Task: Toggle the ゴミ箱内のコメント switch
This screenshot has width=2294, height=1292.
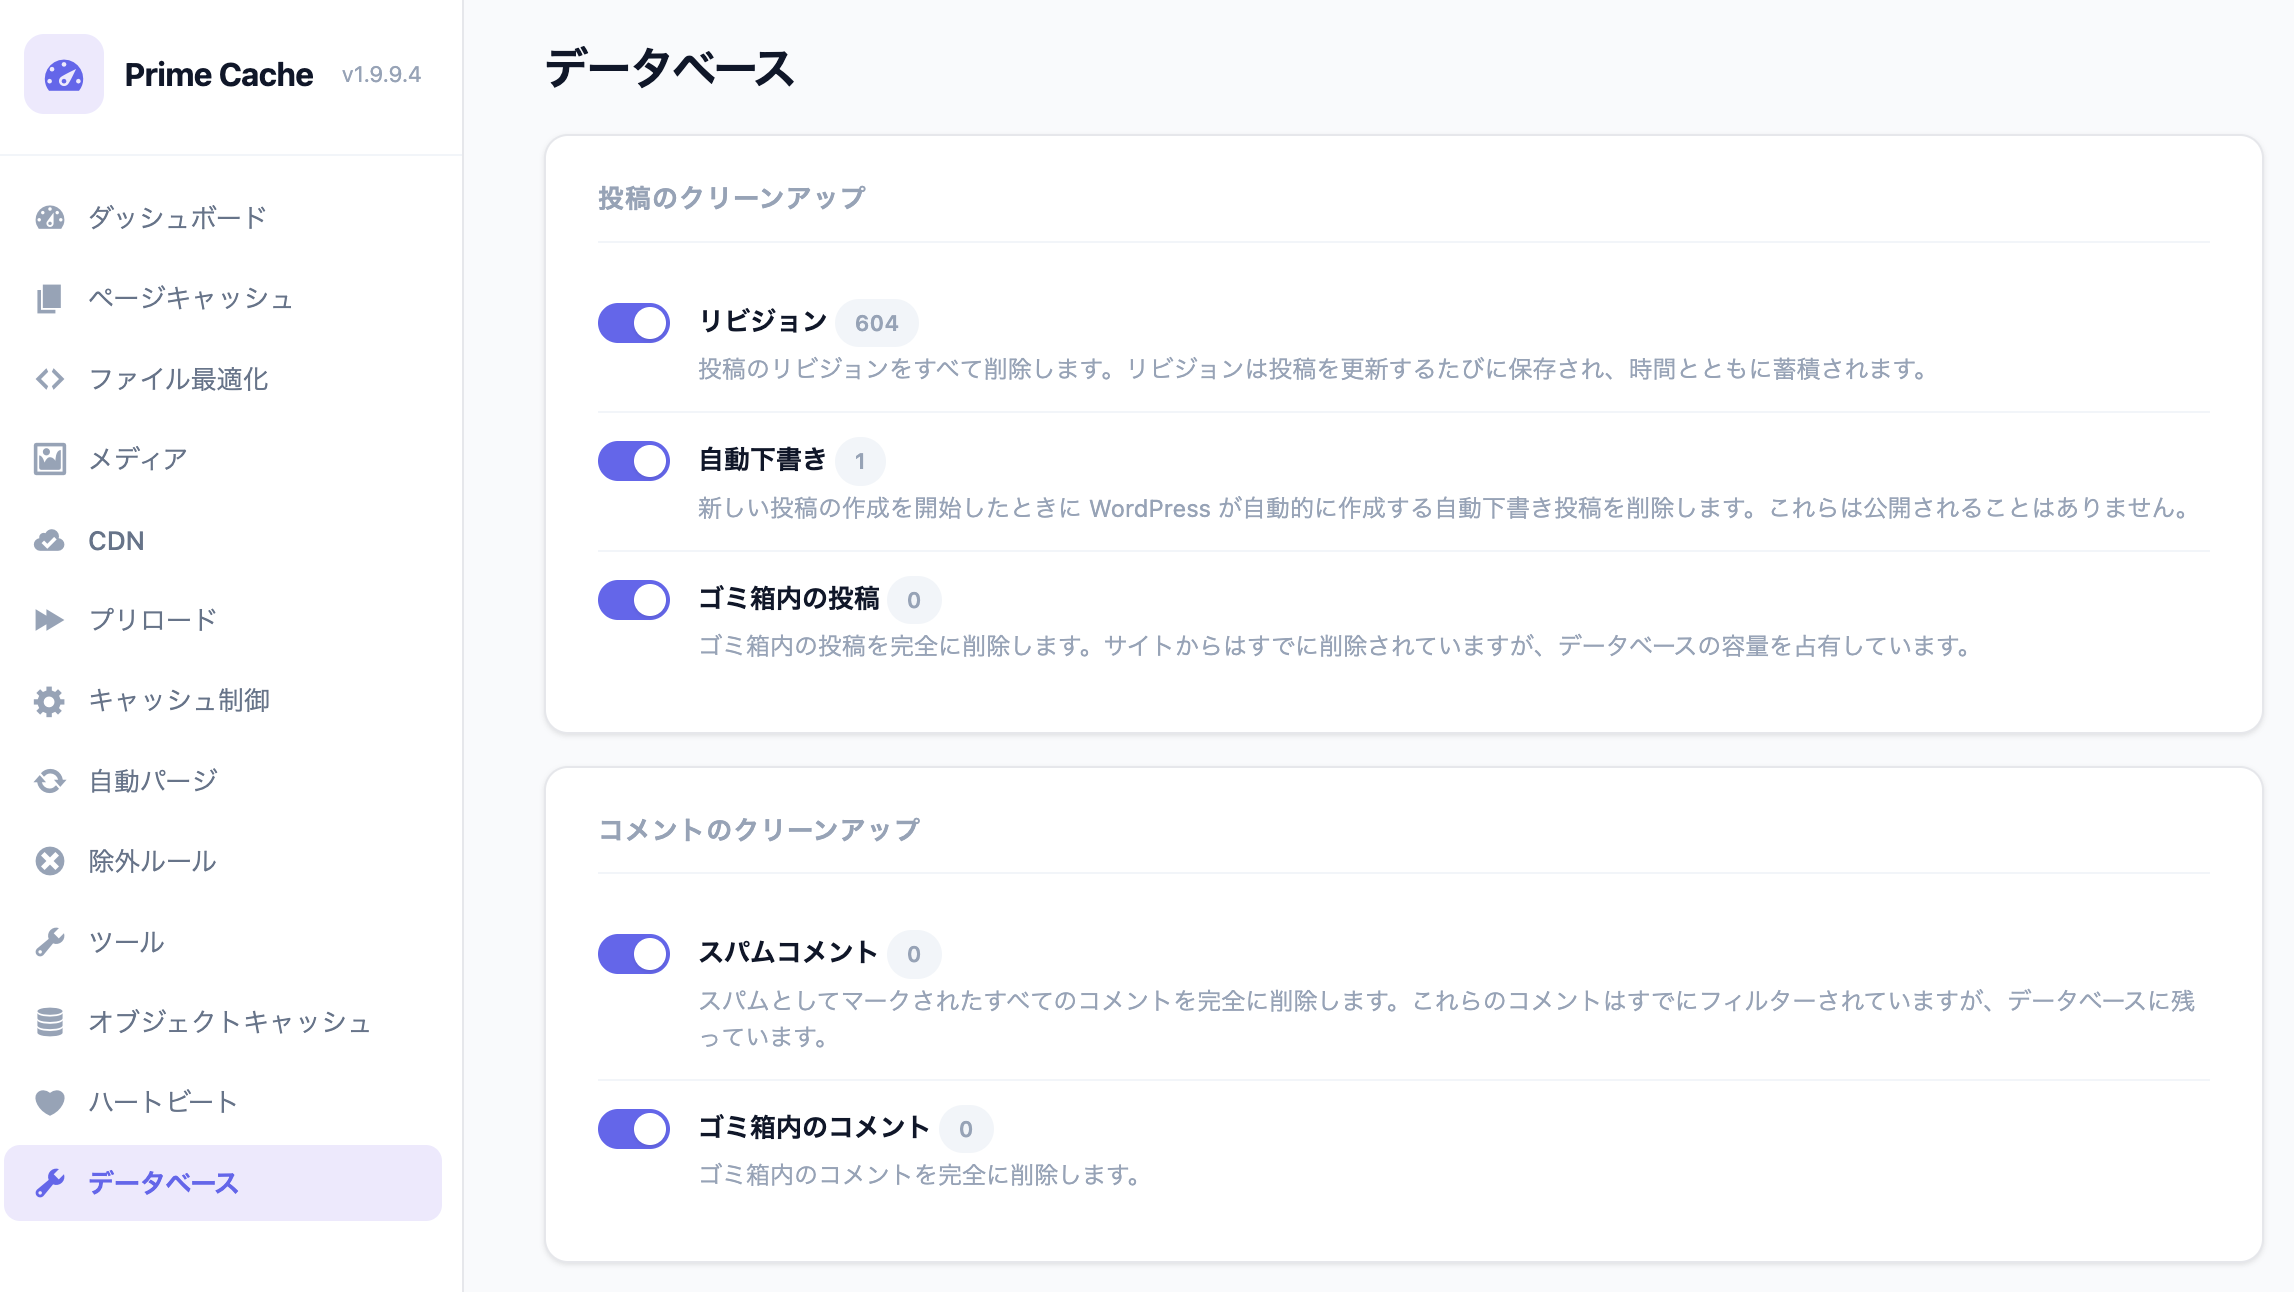Action: coord(634,1129)
